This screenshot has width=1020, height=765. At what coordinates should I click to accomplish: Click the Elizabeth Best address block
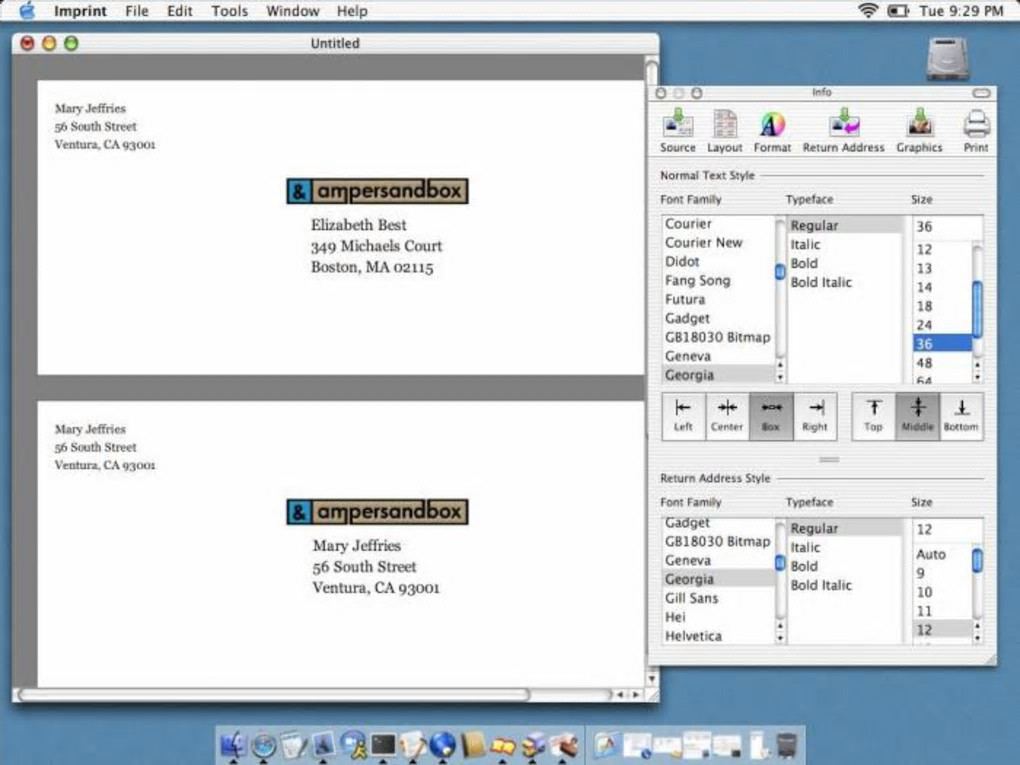point(376,246)
